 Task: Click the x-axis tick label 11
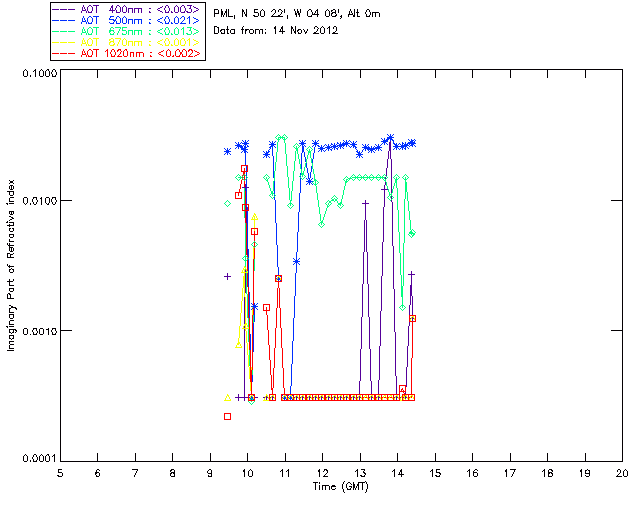[x=285, y=473]
